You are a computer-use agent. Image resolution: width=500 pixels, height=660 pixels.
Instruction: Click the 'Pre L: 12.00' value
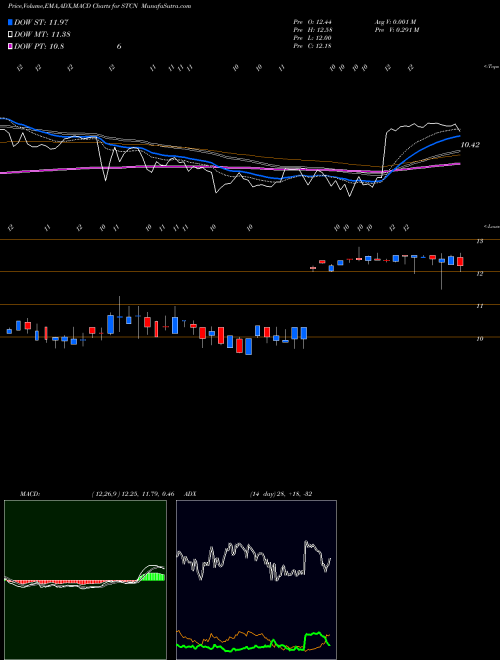(312, 38)
